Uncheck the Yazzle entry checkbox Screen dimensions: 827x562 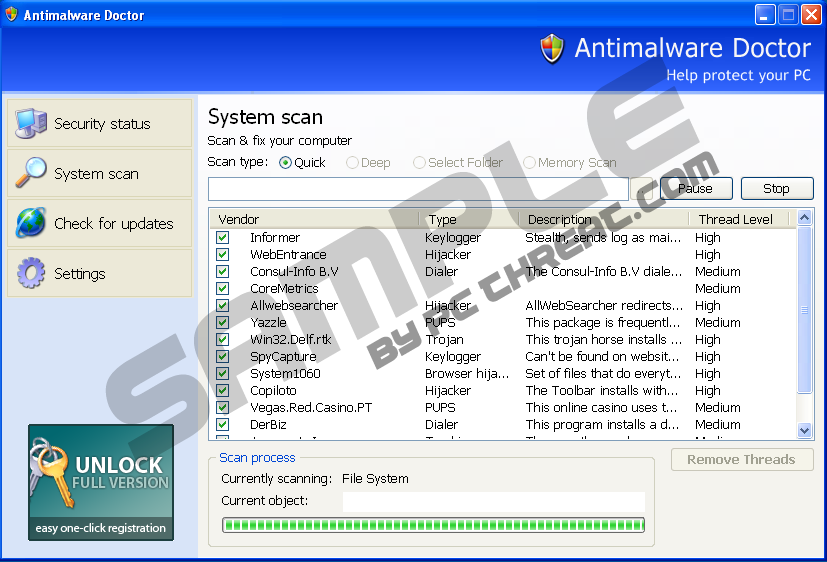(x=223, y=322)
